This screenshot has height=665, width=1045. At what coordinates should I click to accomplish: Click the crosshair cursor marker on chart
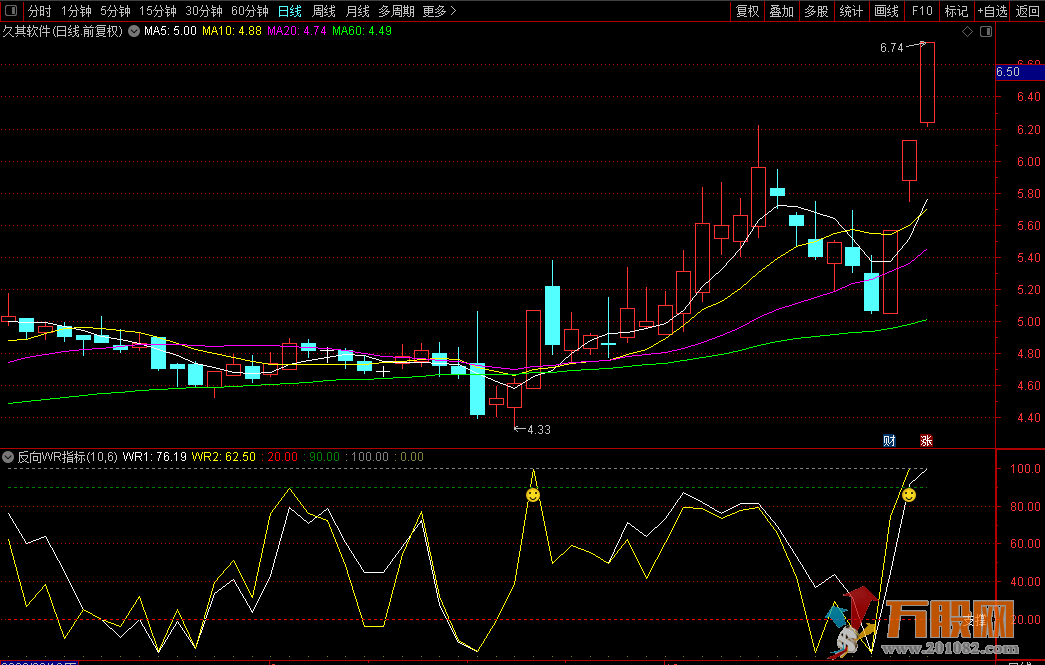pyautogui.click(x=383, y=372)
